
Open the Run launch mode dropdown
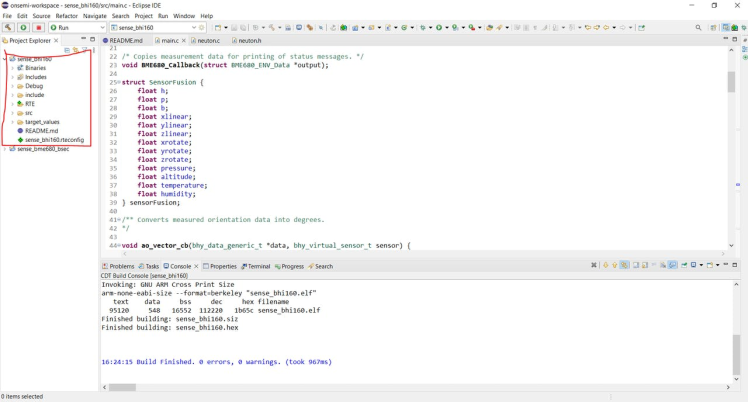click(x=100, y=28)
